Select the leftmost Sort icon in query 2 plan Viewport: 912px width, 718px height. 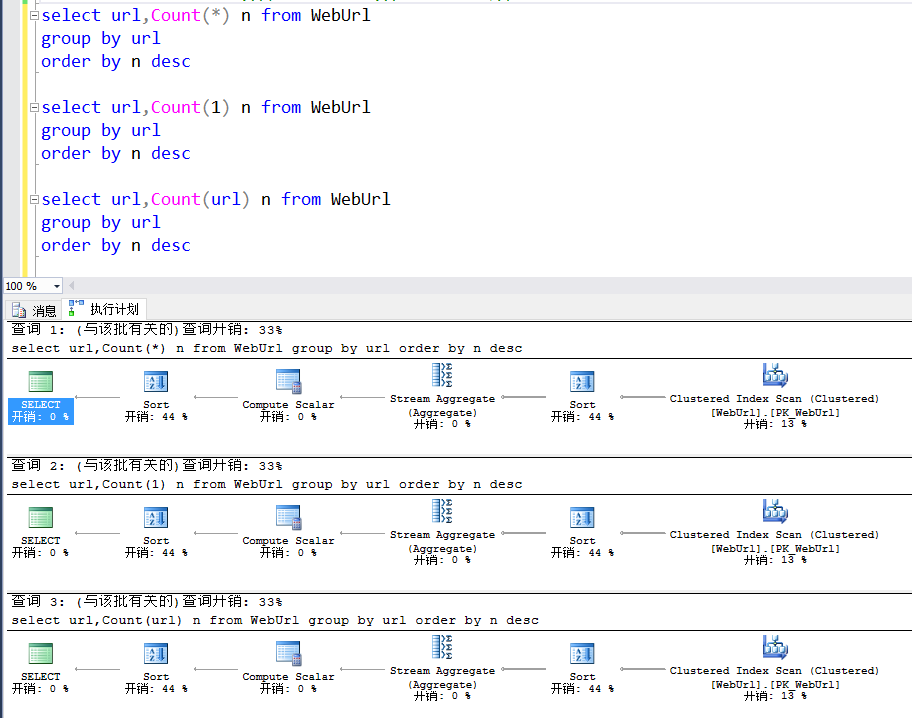point(156,518)
